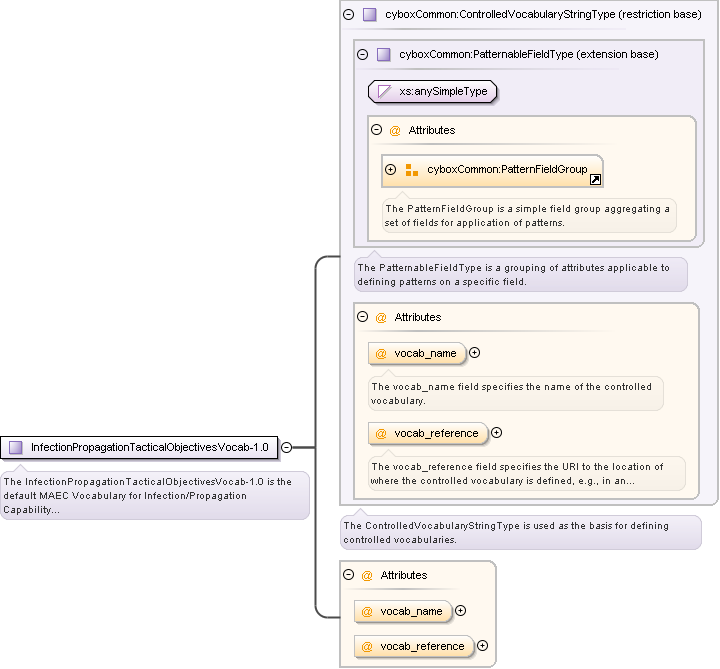Collapse the Attributes group inside ControlledVocabularyStringType
720x669 pixels.
(362, 317)
